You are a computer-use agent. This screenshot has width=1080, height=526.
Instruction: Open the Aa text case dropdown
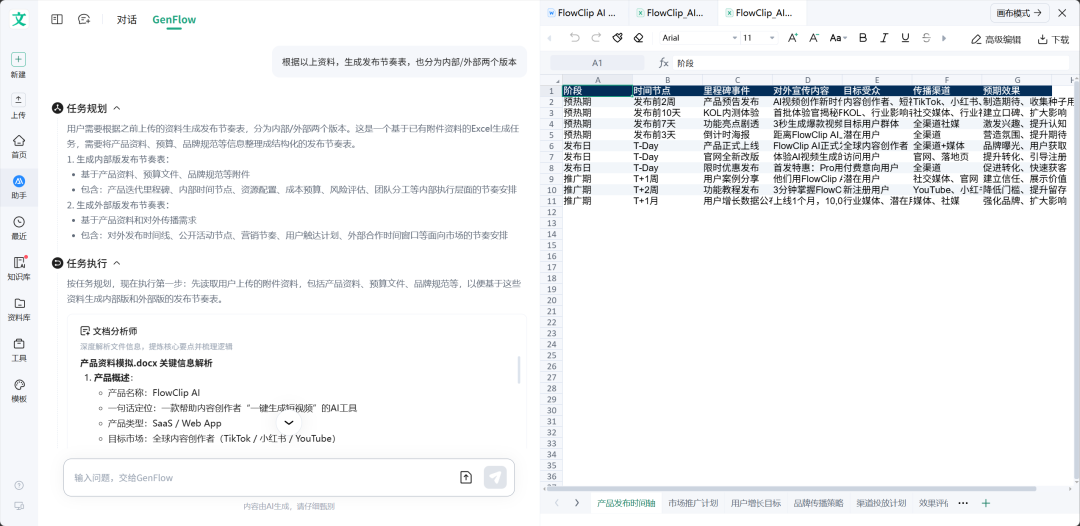tap(838, 39)
